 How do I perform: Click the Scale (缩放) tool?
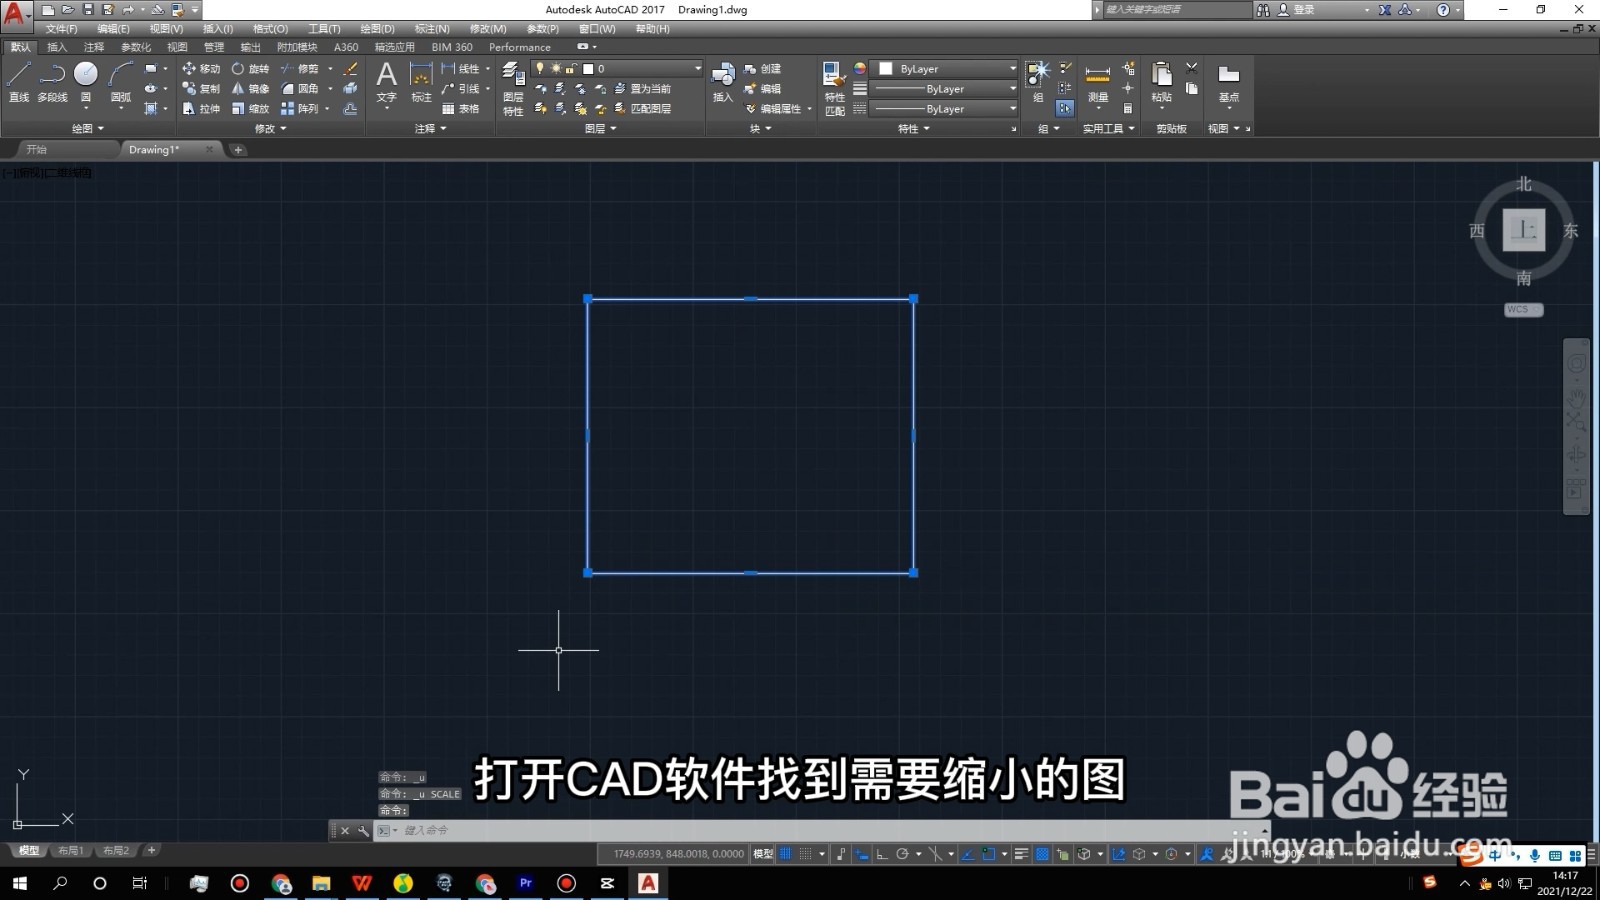250,109
